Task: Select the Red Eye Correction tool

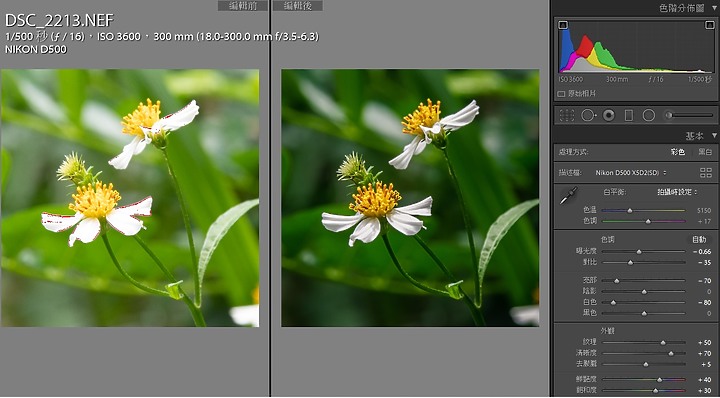Action: tap(609, 115)
